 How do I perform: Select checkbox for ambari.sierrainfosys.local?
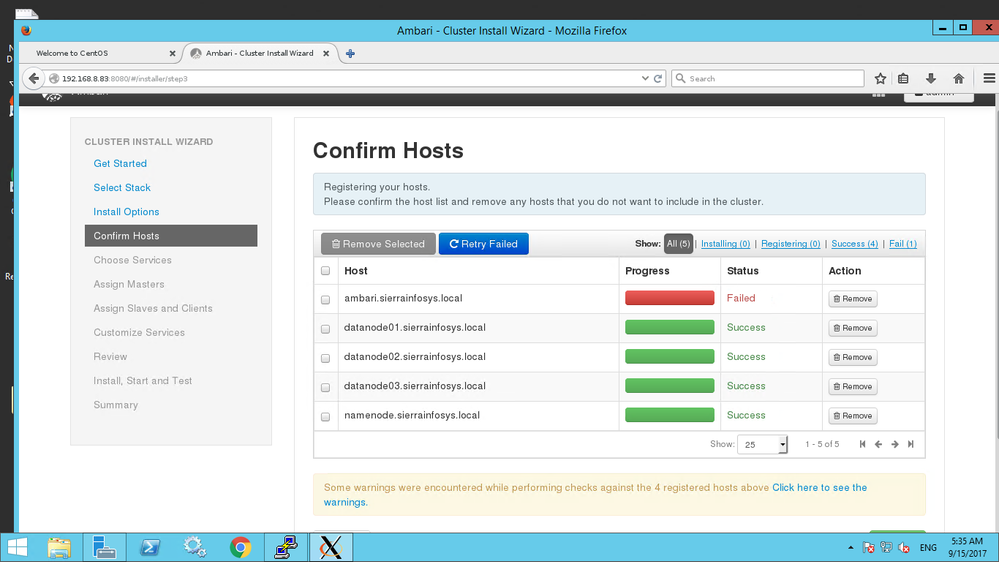[x=325, y=299]
